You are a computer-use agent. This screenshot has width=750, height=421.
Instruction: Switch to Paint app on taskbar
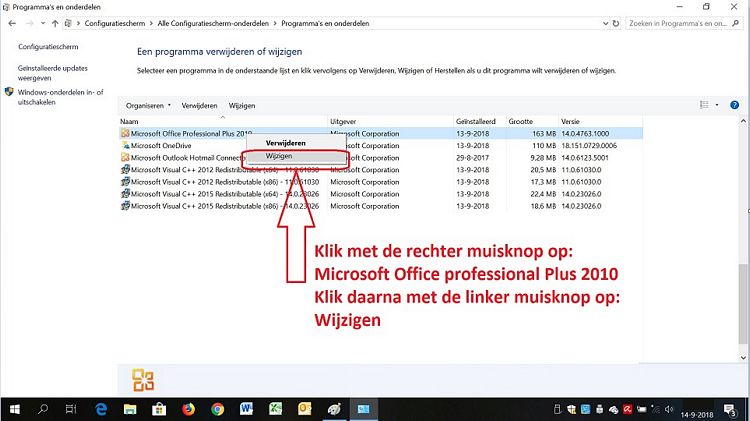click(x=334, y=409)
